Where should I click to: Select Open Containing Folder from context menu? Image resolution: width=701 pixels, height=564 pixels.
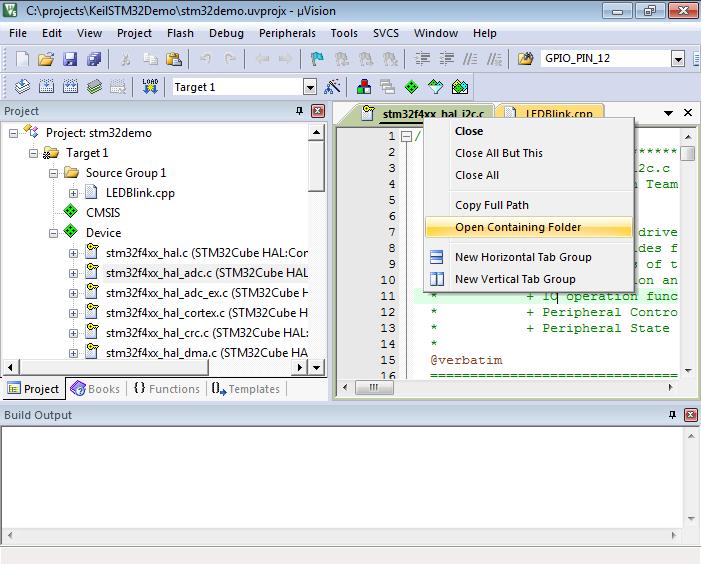[517, 227]
